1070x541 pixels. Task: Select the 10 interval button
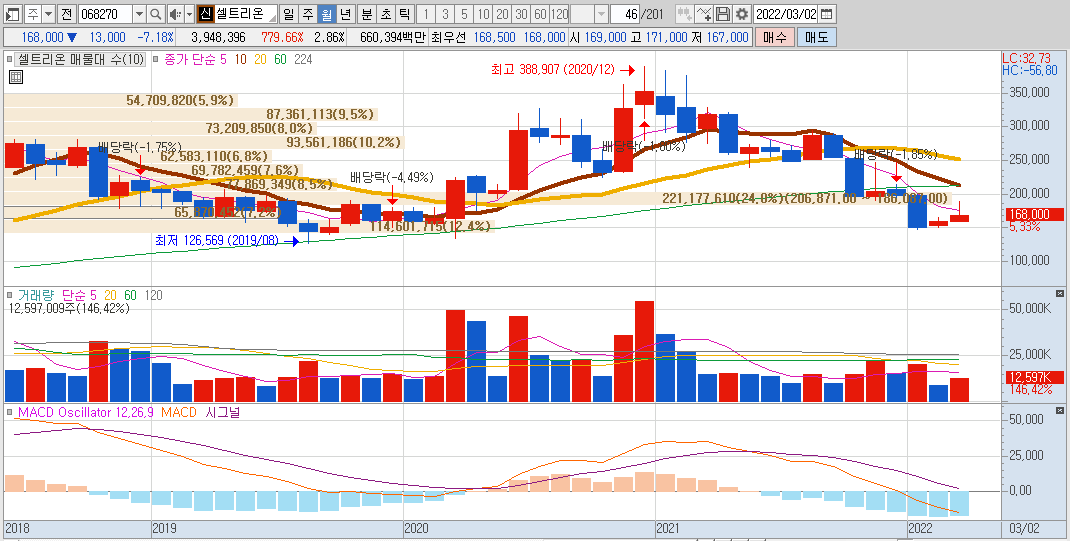pos(483,14)
